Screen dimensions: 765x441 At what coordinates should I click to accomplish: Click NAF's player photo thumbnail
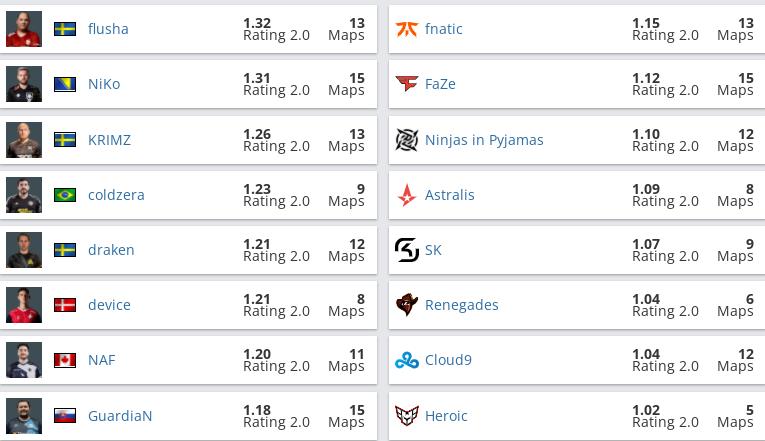[24, 360]
